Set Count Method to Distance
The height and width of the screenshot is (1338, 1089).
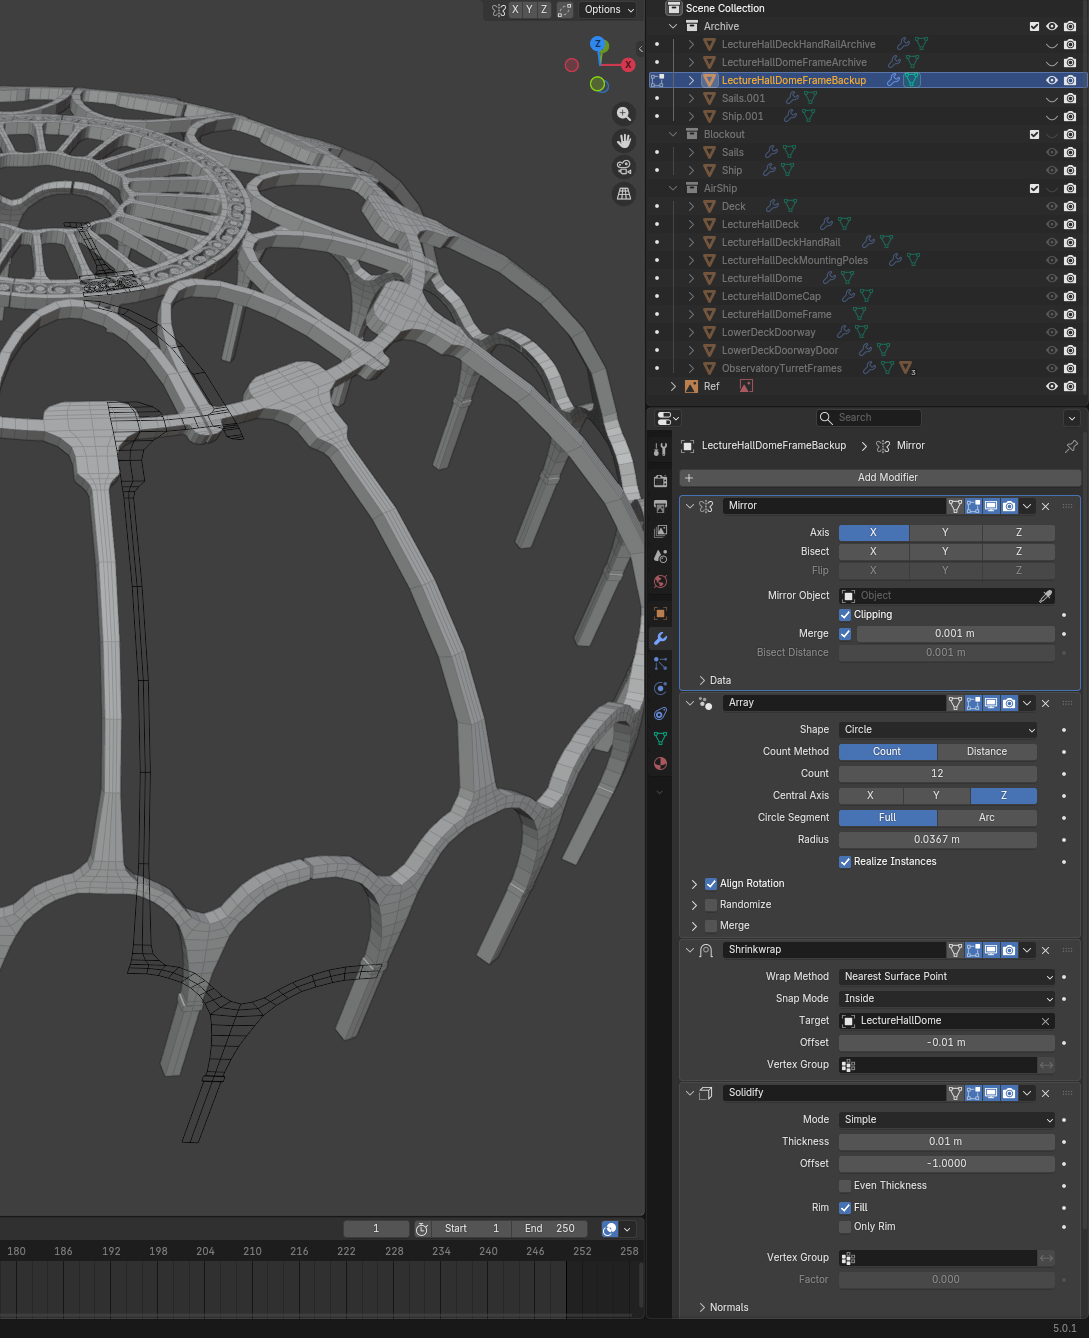[987, 752]
